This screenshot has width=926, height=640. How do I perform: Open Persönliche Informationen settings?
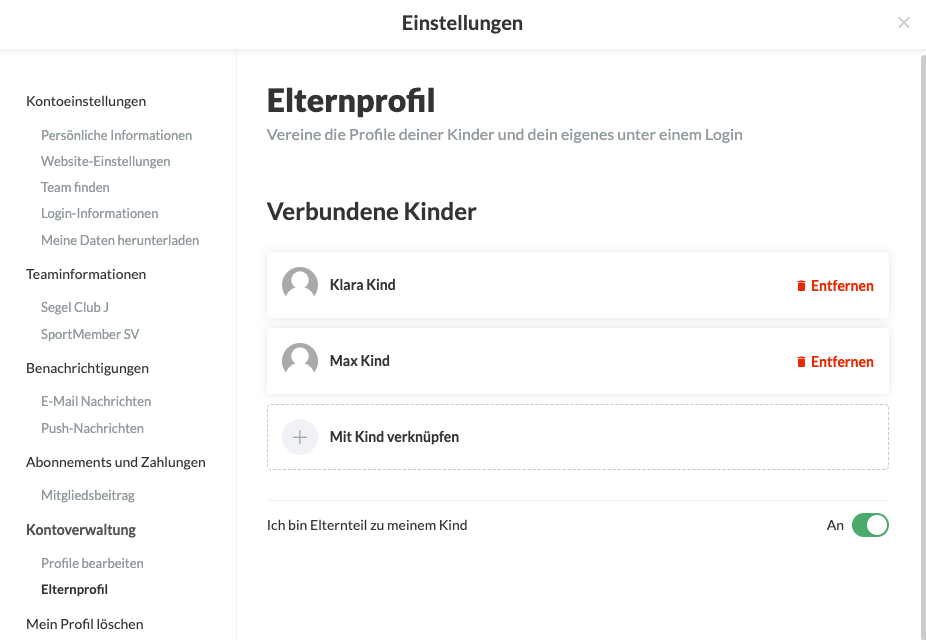116,135
